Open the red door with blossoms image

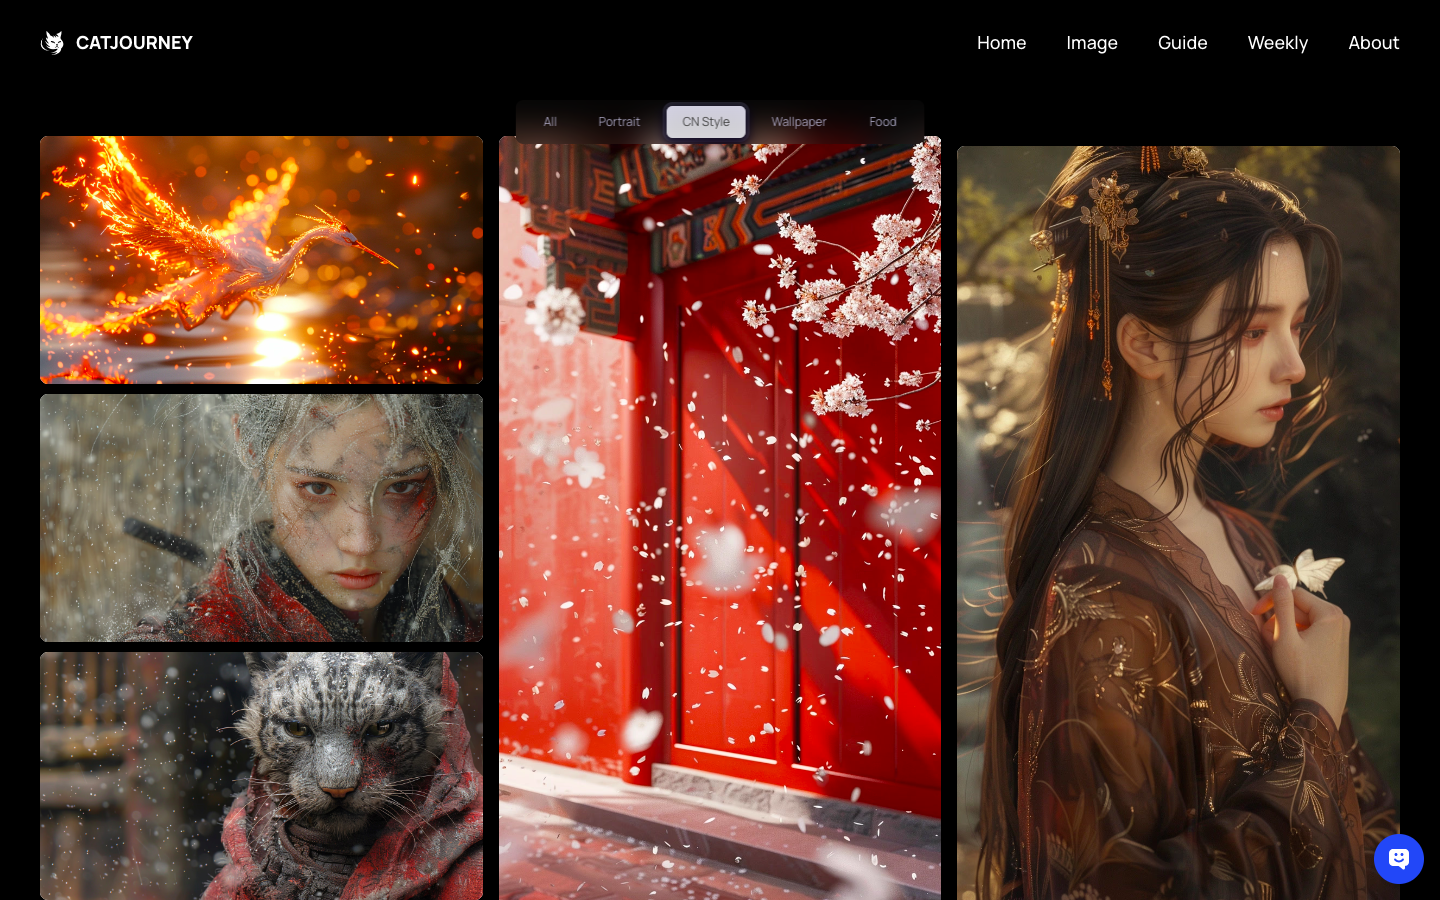point(720,520)
